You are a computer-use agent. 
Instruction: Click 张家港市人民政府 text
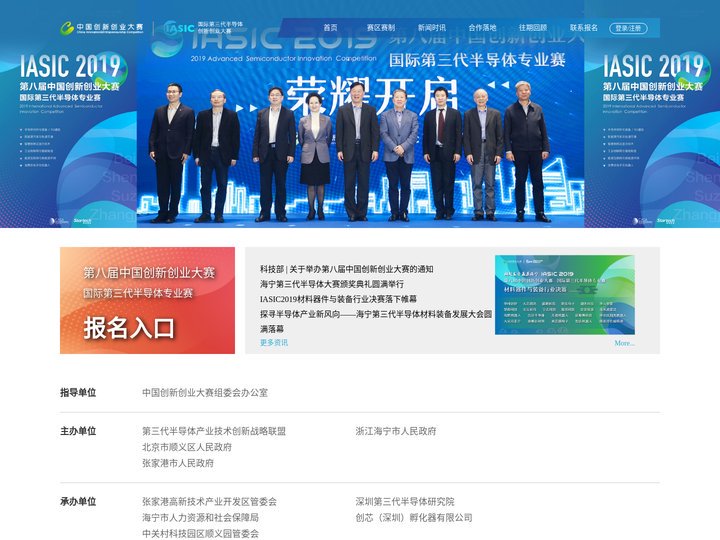click(178, 463)
